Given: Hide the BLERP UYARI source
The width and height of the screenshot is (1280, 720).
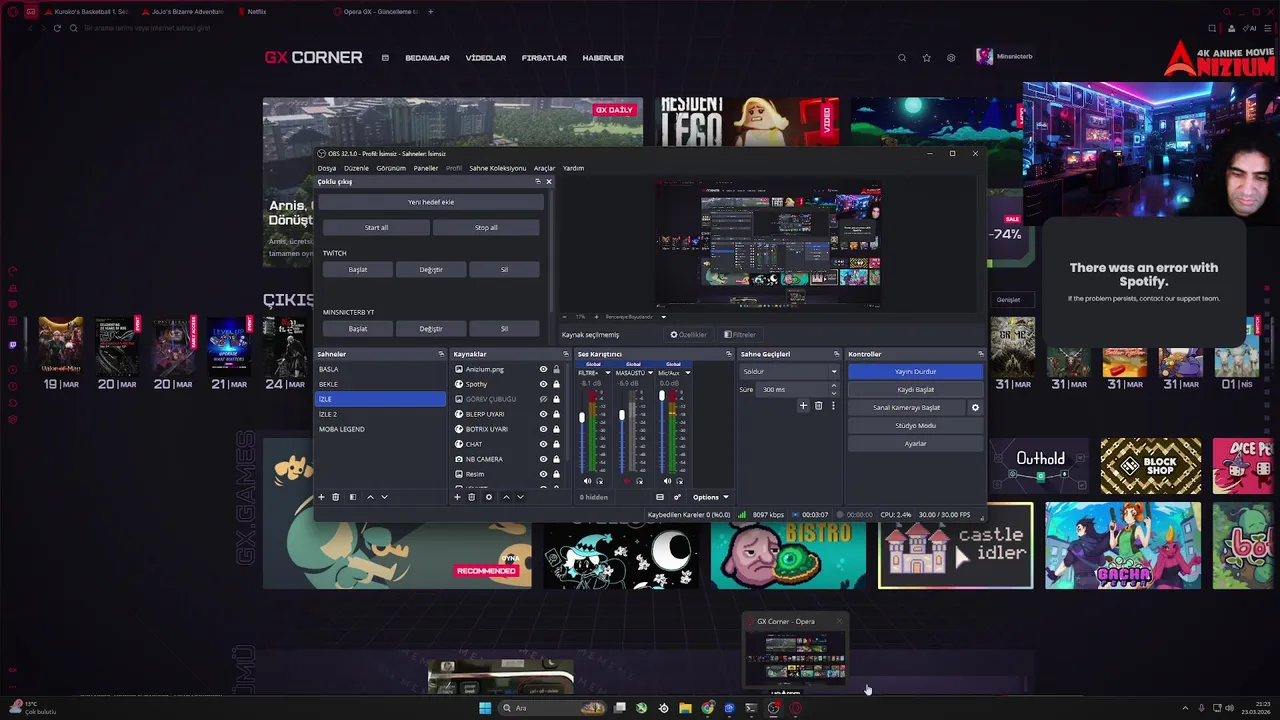Looking at the screenshot, I should [543, 414].
